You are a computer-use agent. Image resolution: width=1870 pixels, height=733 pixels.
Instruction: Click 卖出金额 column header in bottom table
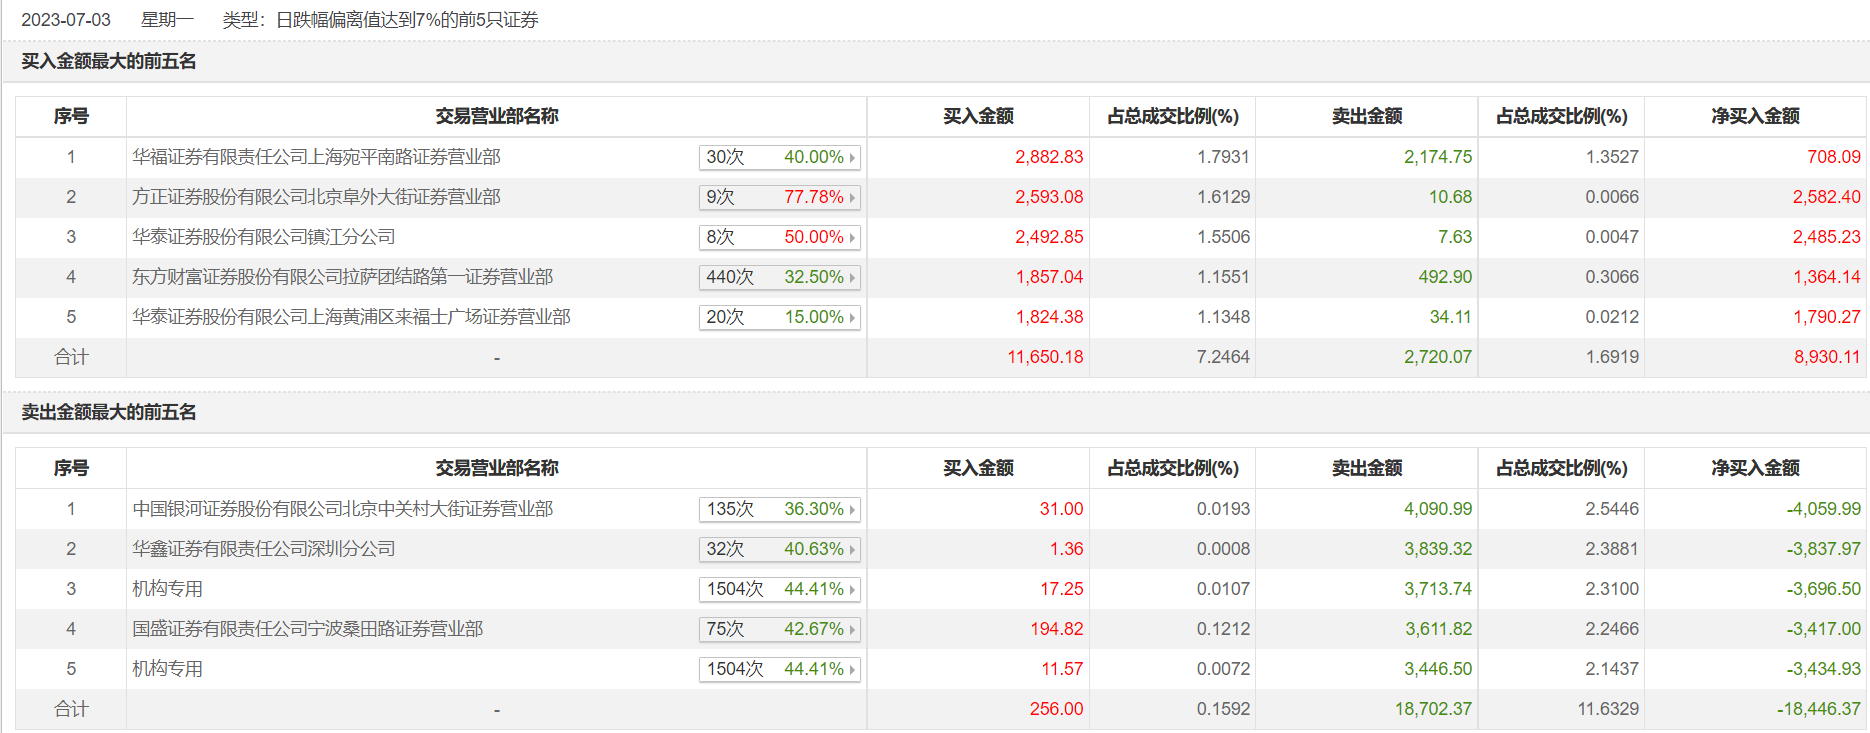coord(1367,468)
